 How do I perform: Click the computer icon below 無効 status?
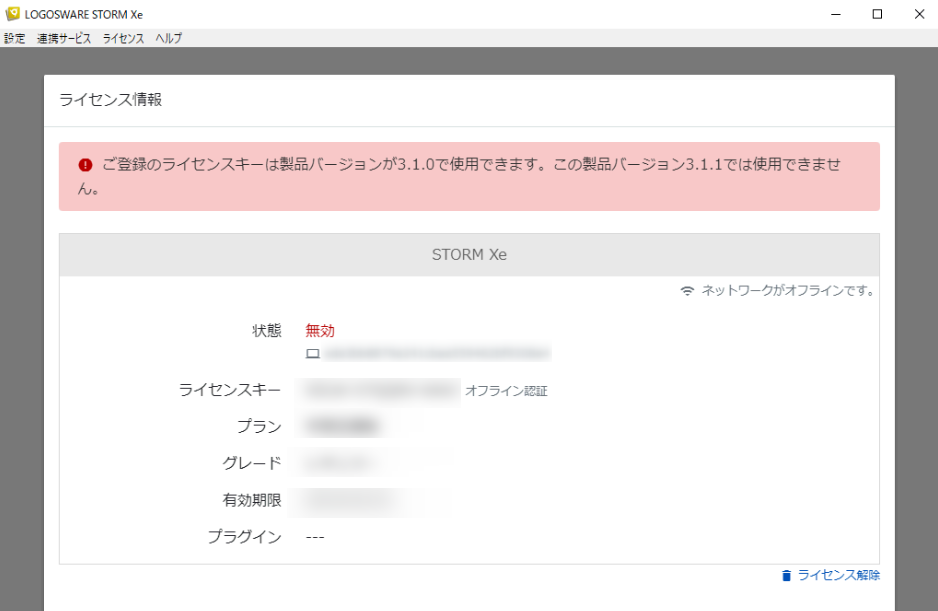(x=312, y=354)
